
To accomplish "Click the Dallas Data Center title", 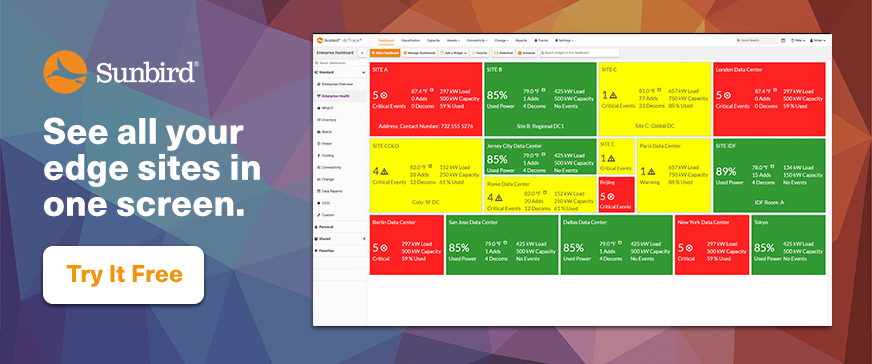I will click(x=584, y=222).
